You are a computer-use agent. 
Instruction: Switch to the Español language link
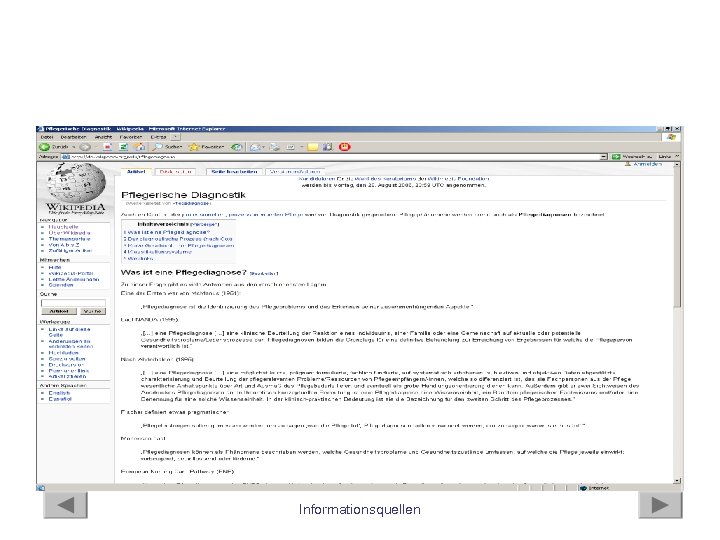point(60,399)
